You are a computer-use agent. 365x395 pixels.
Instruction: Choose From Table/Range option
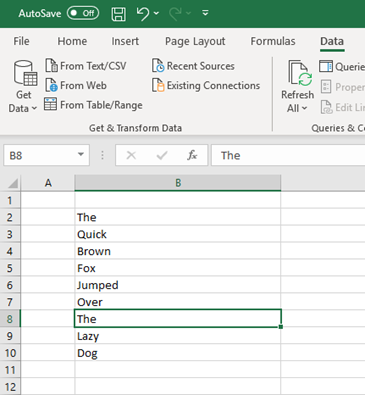93,105
